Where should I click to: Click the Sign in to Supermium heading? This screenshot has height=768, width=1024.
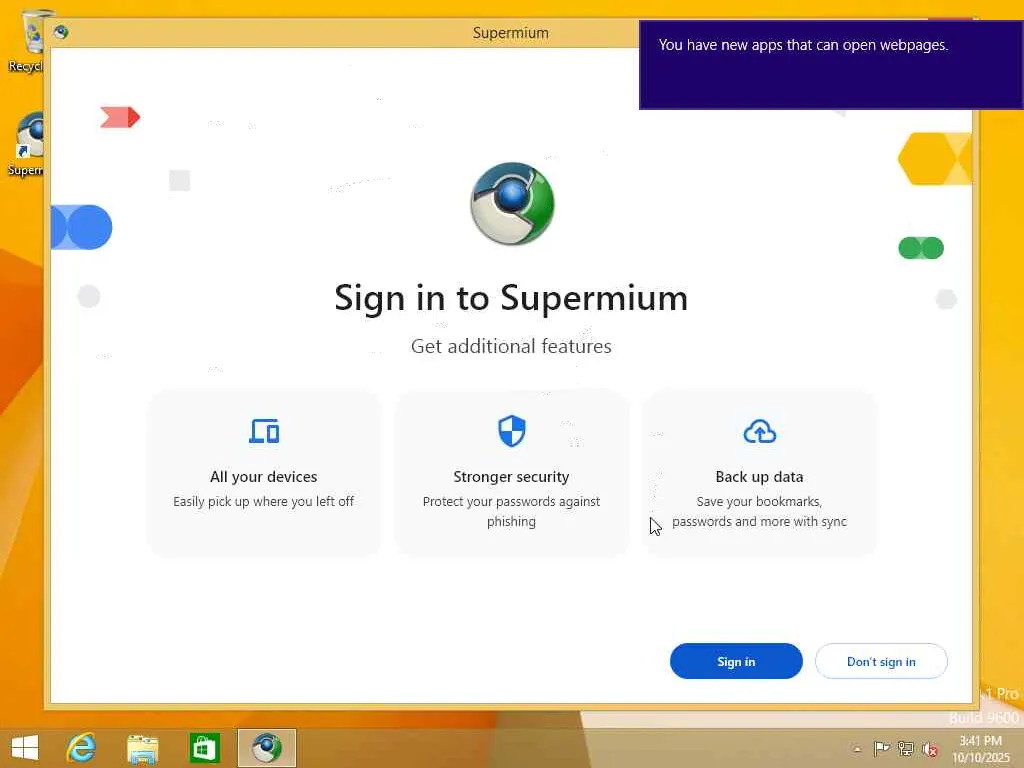click(x=511, y=298)
